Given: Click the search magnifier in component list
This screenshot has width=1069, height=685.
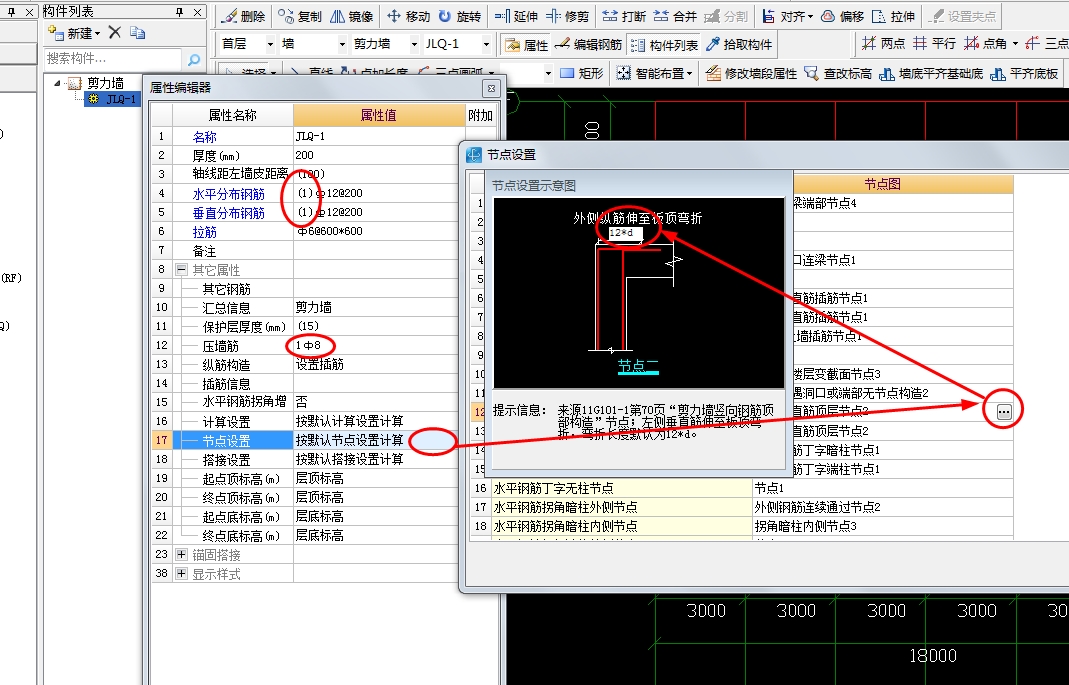Looking at the screenshot, I should pyautogui.click(x=194, y=60).
